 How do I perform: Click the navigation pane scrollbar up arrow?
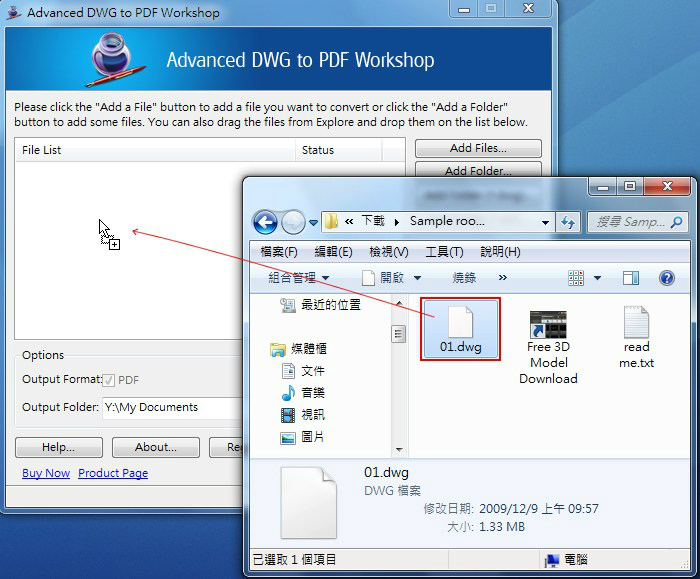click(x=399, y=304)
